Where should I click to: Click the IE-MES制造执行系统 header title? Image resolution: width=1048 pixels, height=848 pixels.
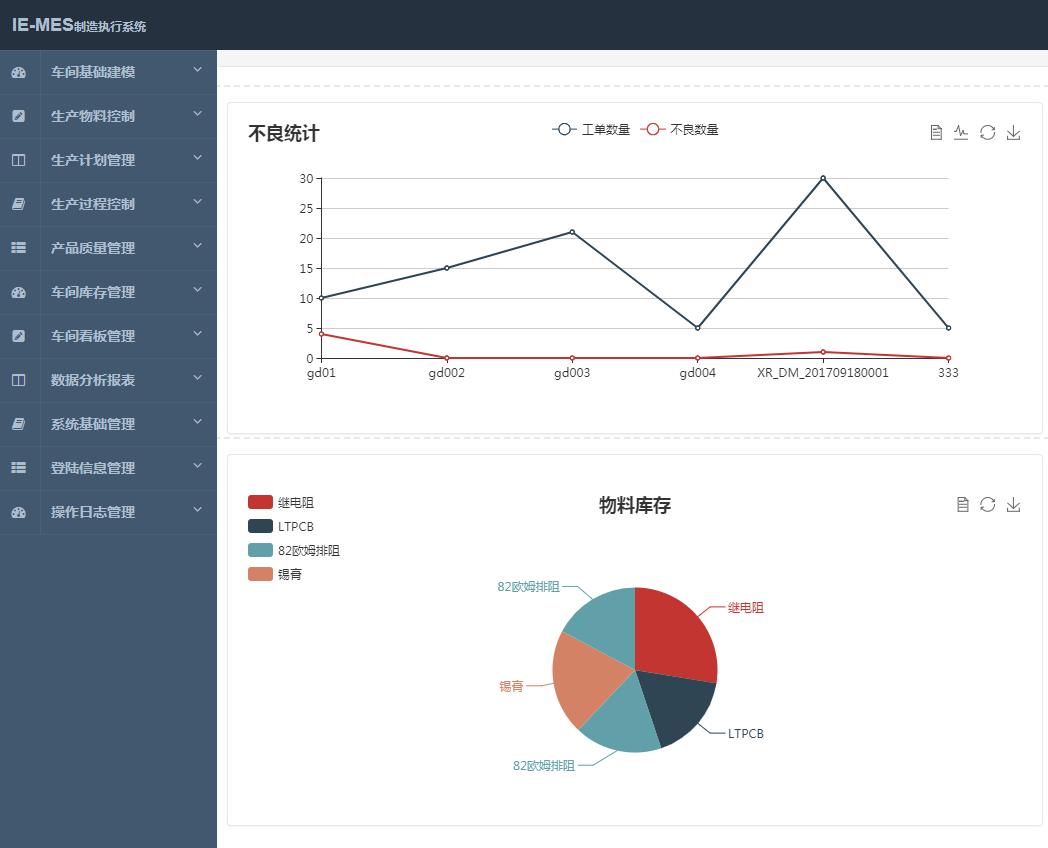[79, 25]
